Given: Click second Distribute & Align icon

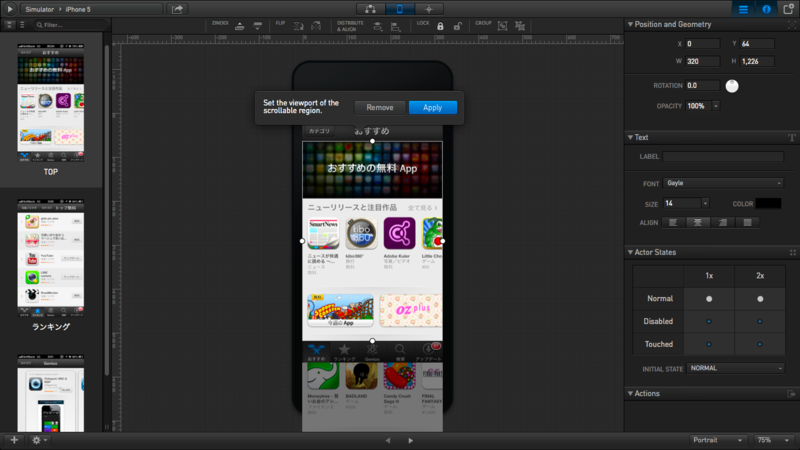Looking at the screenshot, I should 395,27.
